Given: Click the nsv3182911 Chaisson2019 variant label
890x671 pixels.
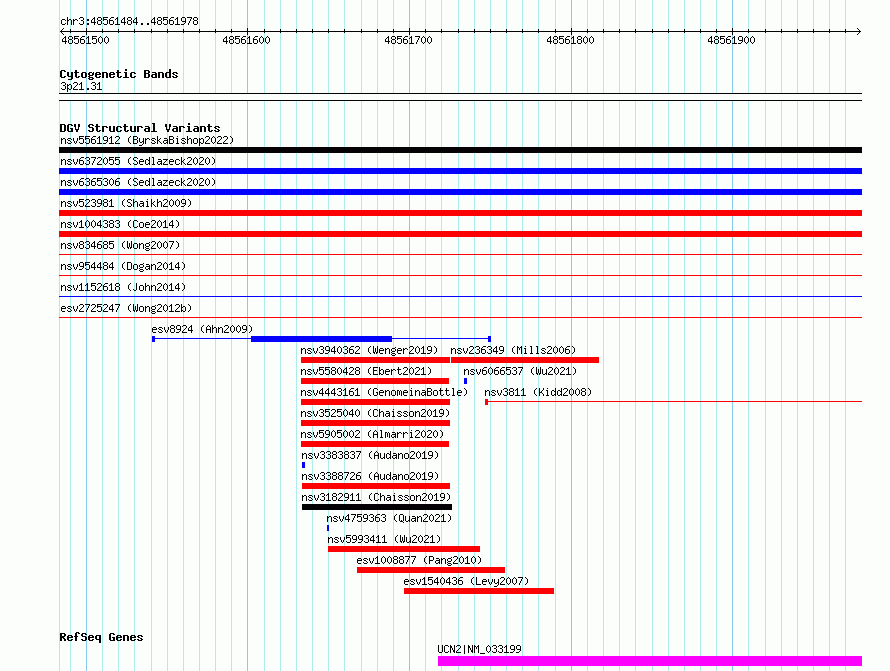Looking at the screenshot, I should click(375, 497).
